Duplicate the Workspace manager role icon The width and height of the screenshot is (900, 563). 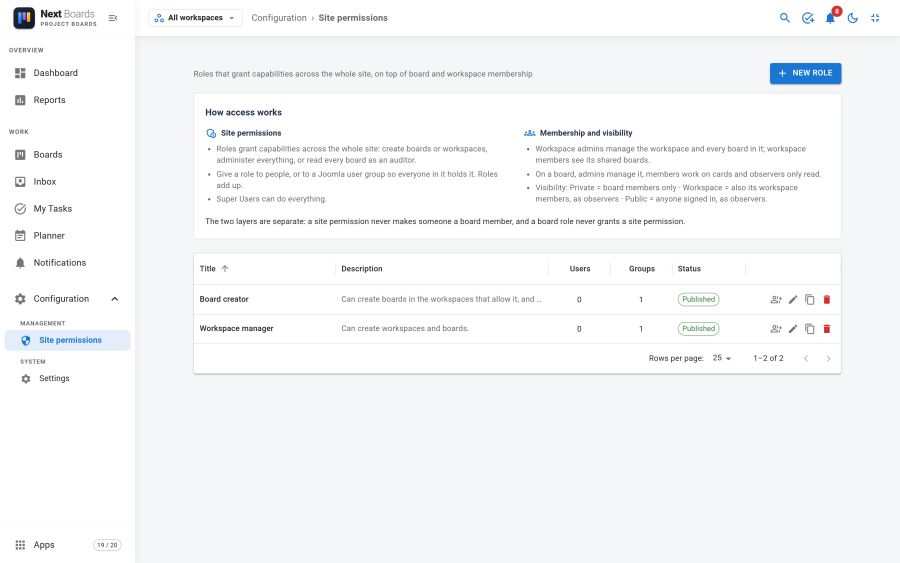coord(810,329)
